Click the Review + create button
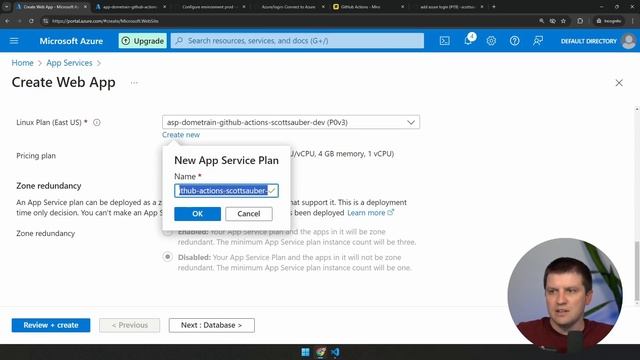This screenshot has width=640, height=360. click(x=51, y=325)
